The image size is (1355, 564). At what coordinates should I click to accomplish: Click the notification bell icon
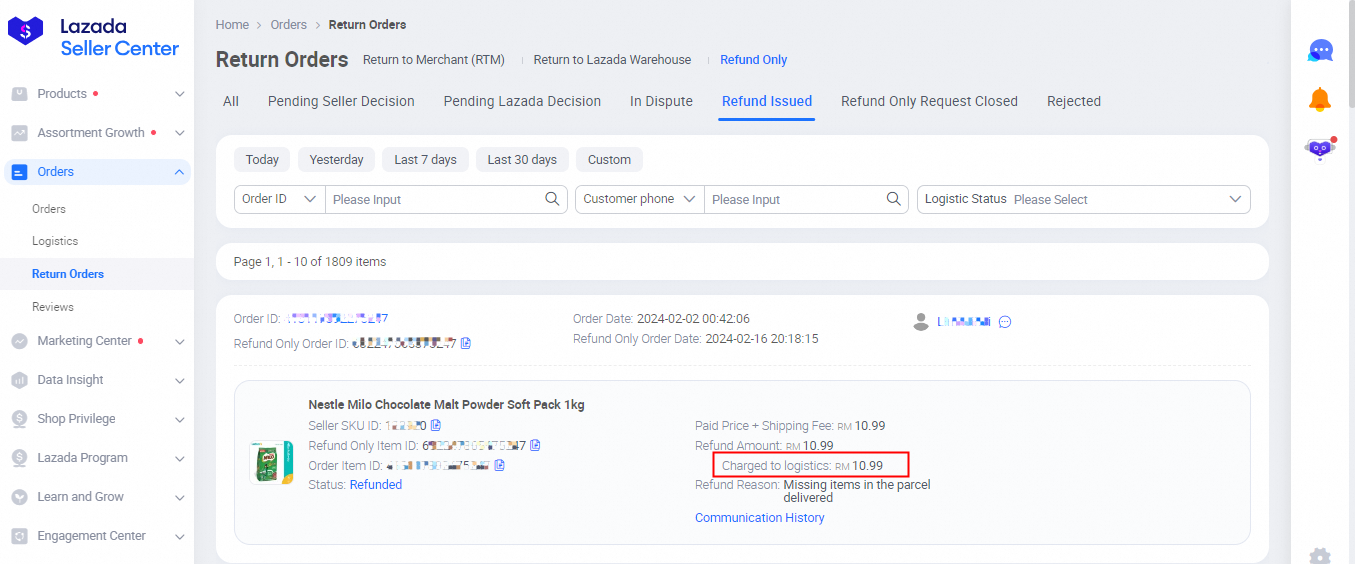tap(1320, 100)
